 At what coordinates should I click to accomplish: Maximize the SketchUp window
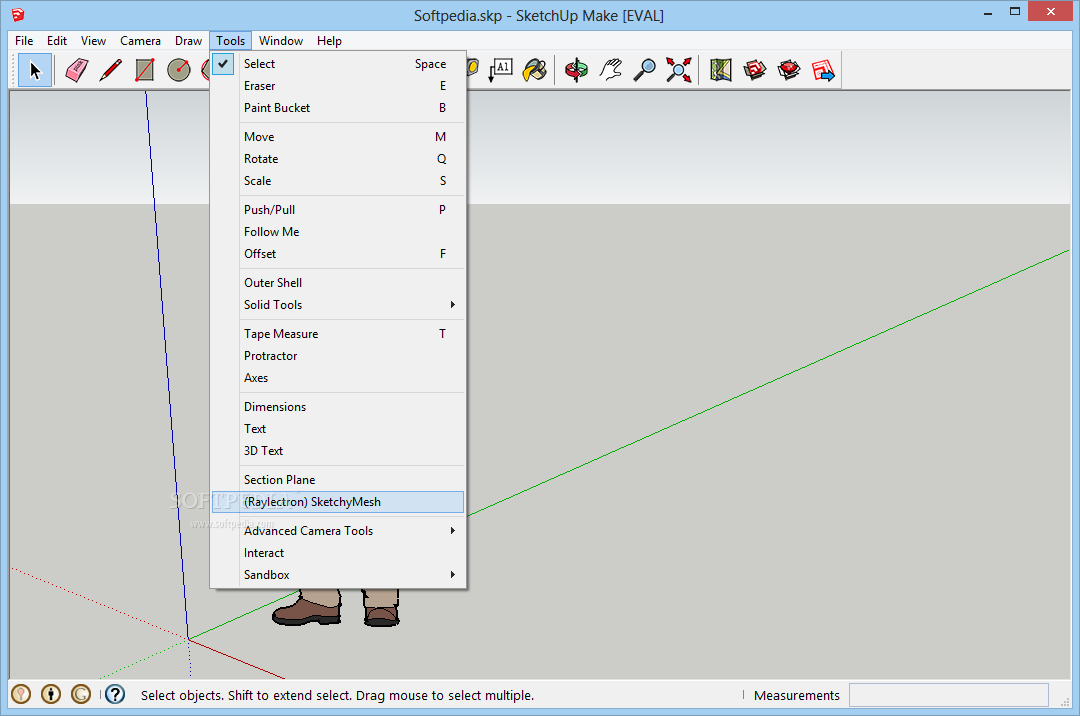(x=1015, y=11)
